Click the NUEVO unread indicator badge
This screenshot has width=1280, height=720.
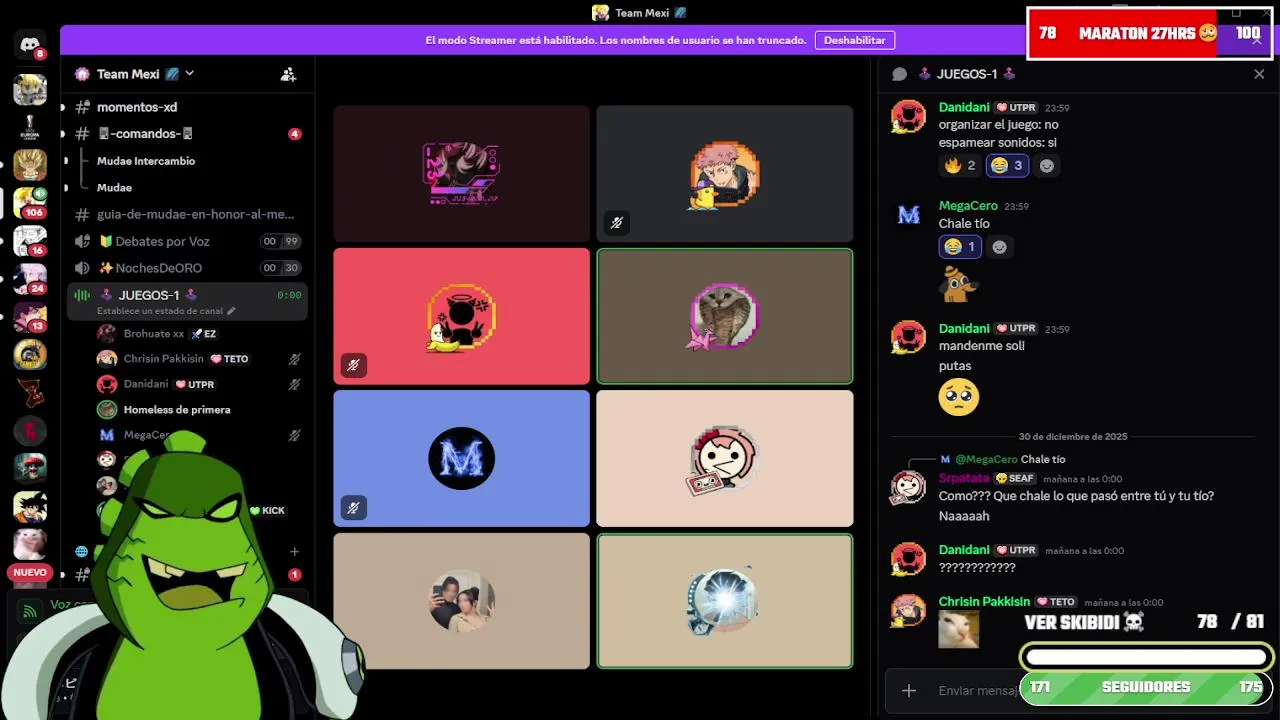[30, 573]
